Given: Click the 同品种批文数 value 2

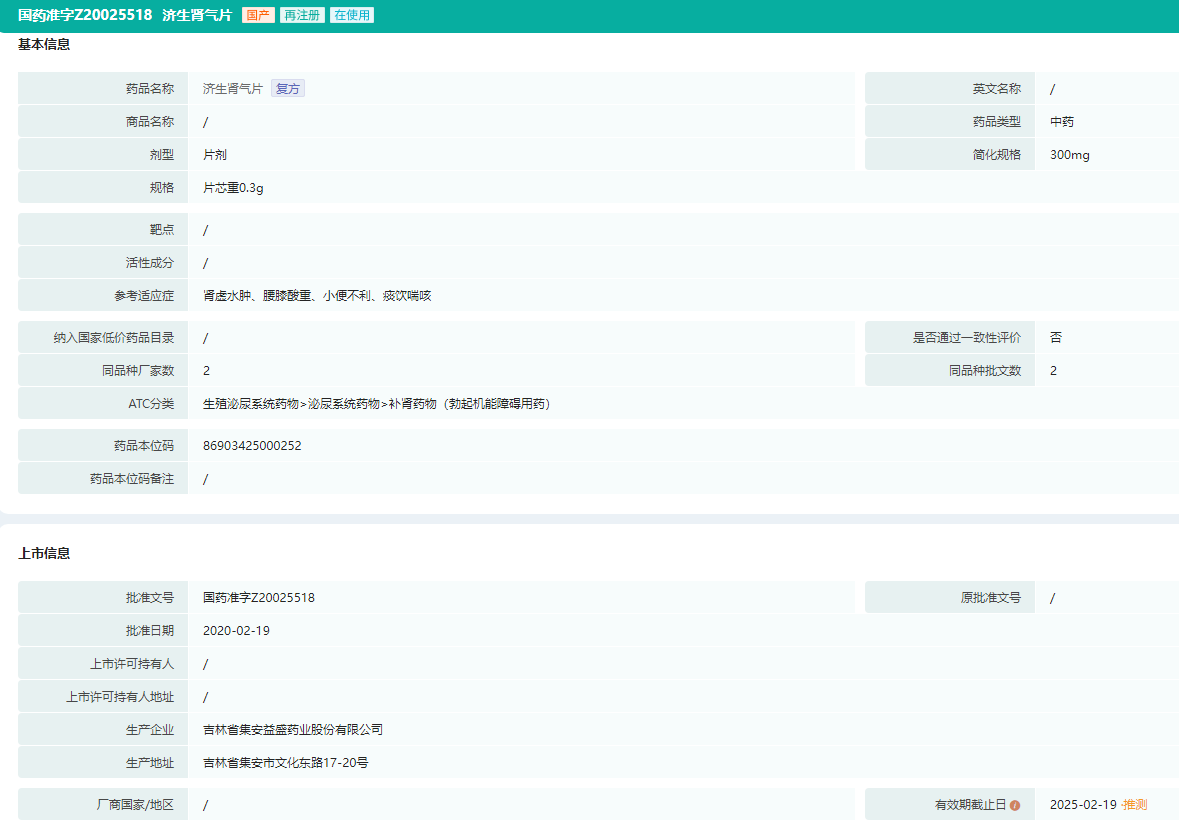Looking at the screenshot, I should (x=1054, y=371).
